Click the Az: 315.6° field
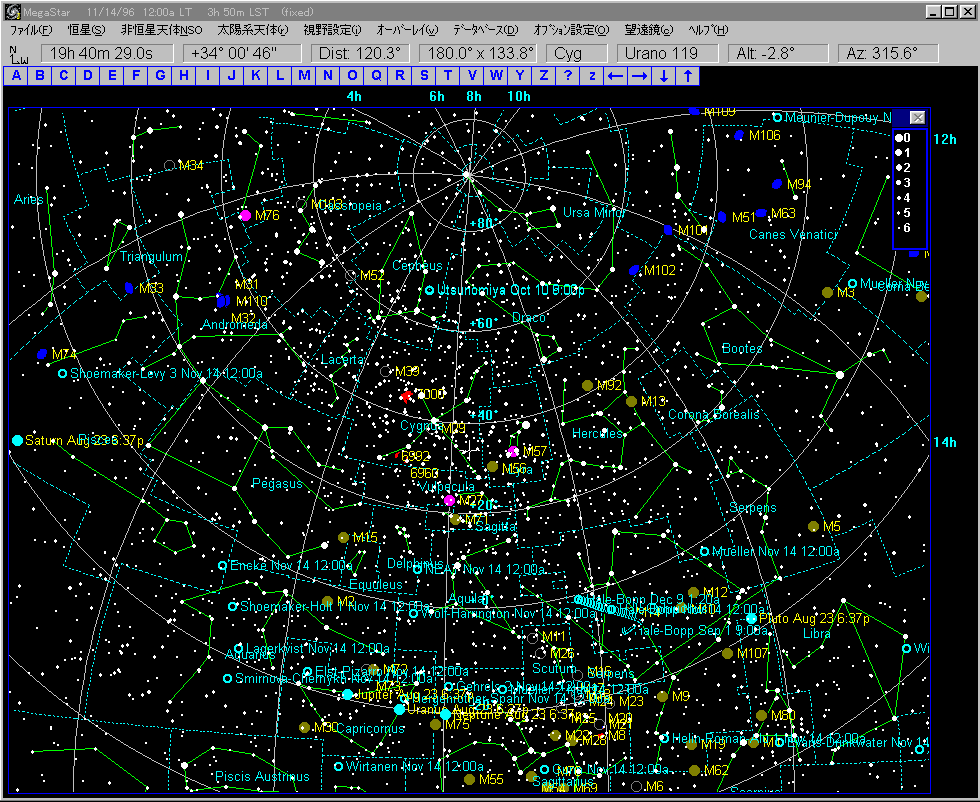The width and height of the screenshot is (980, 802). coord(888,54)
